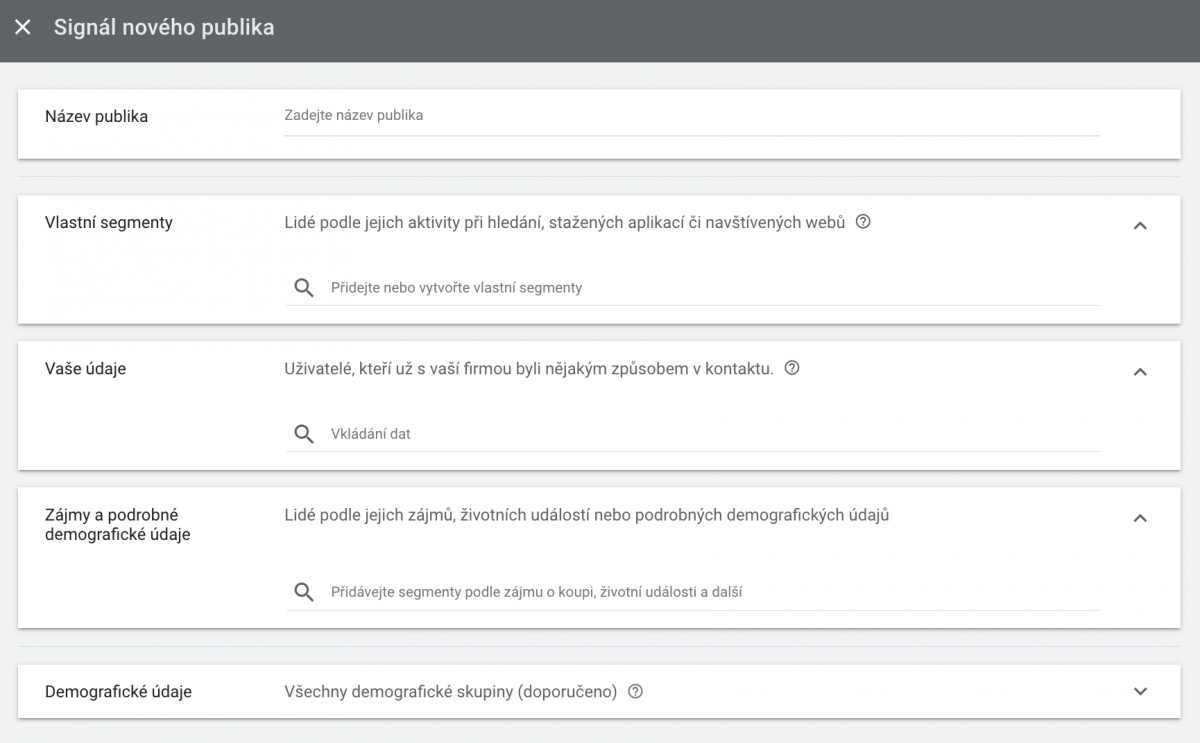Screen dimensions: 1200x743
Task: Collapse the Vlastní segmenty section
Action: click(1140, 226)
